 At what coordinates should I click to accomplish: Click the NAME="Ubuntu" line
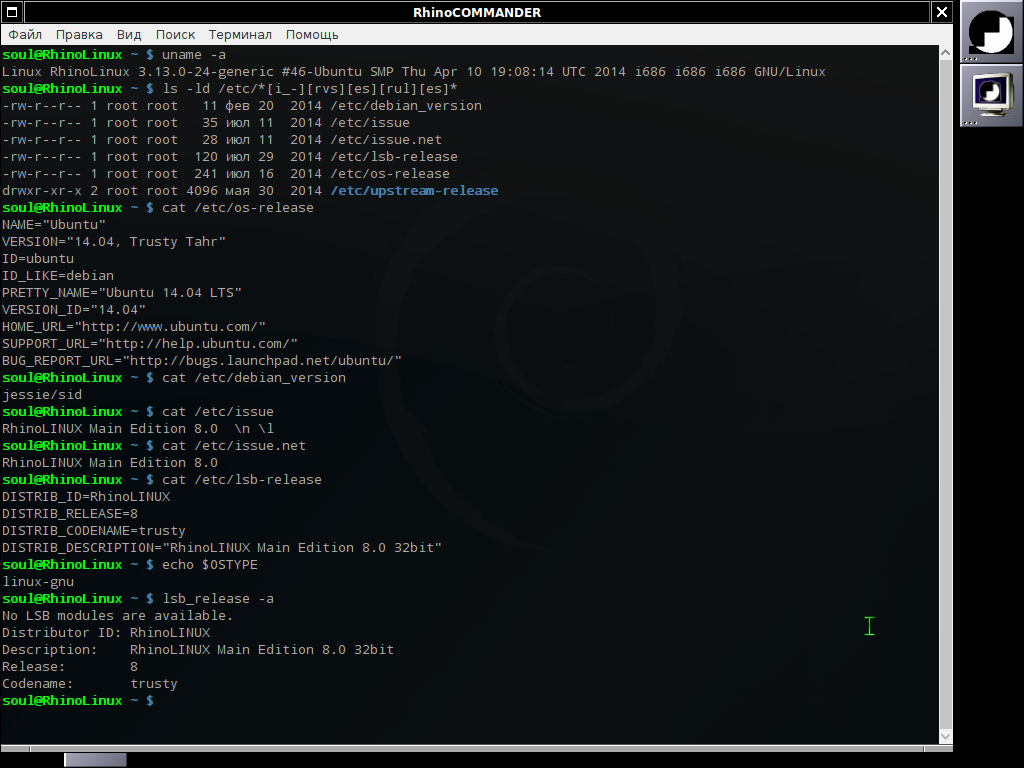pos(54,225)
